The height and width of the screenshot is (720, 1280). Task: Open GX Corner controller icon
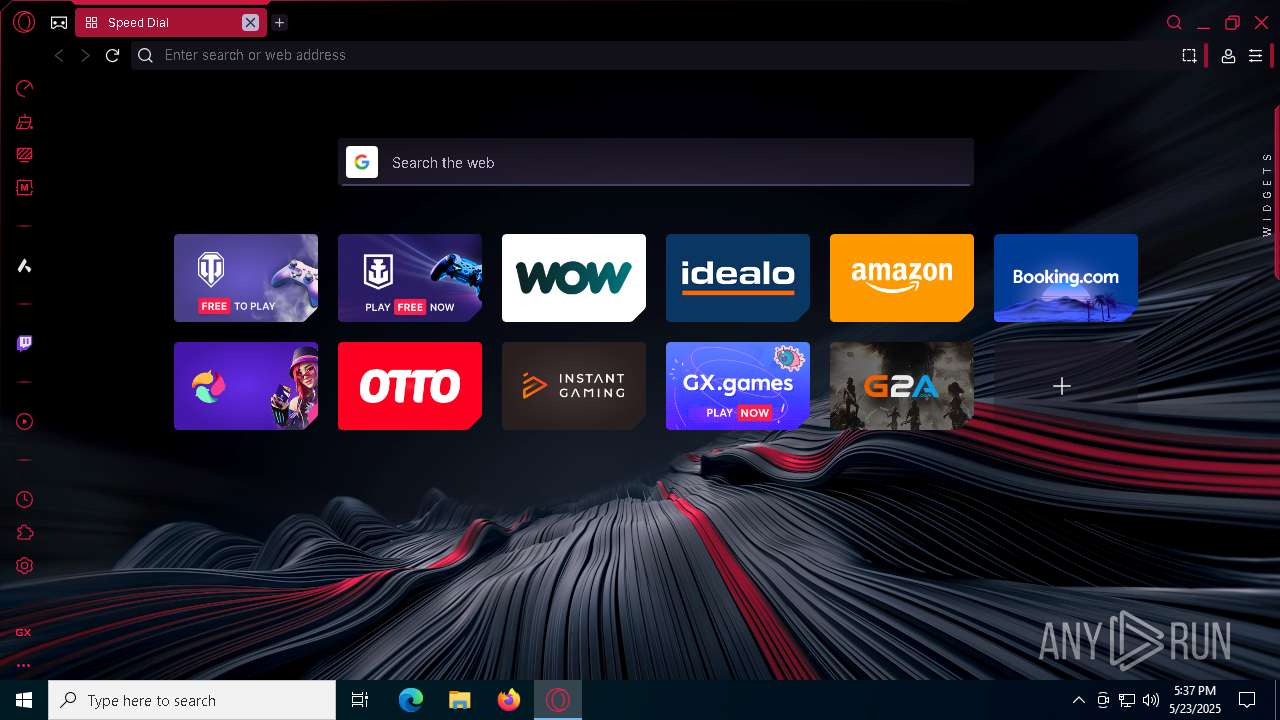(59, 22)
